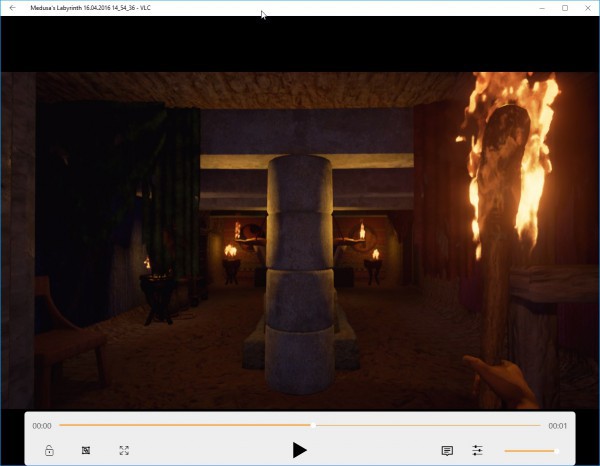This screenshot has height=466, width=600.
Task: Lock the player controls with padlock icon
Action: coord(49,450)
